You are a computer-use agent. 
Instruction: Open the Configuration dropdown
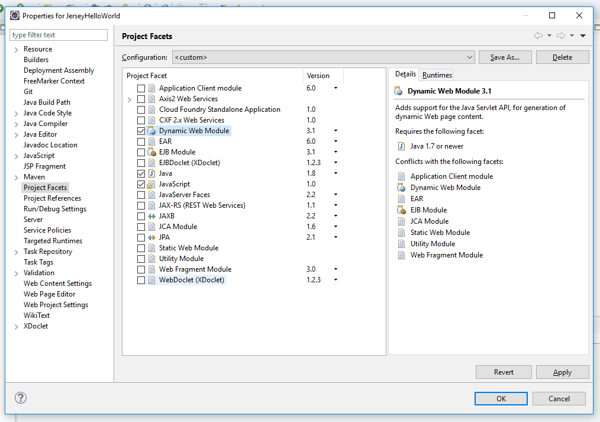coord(323,58)
